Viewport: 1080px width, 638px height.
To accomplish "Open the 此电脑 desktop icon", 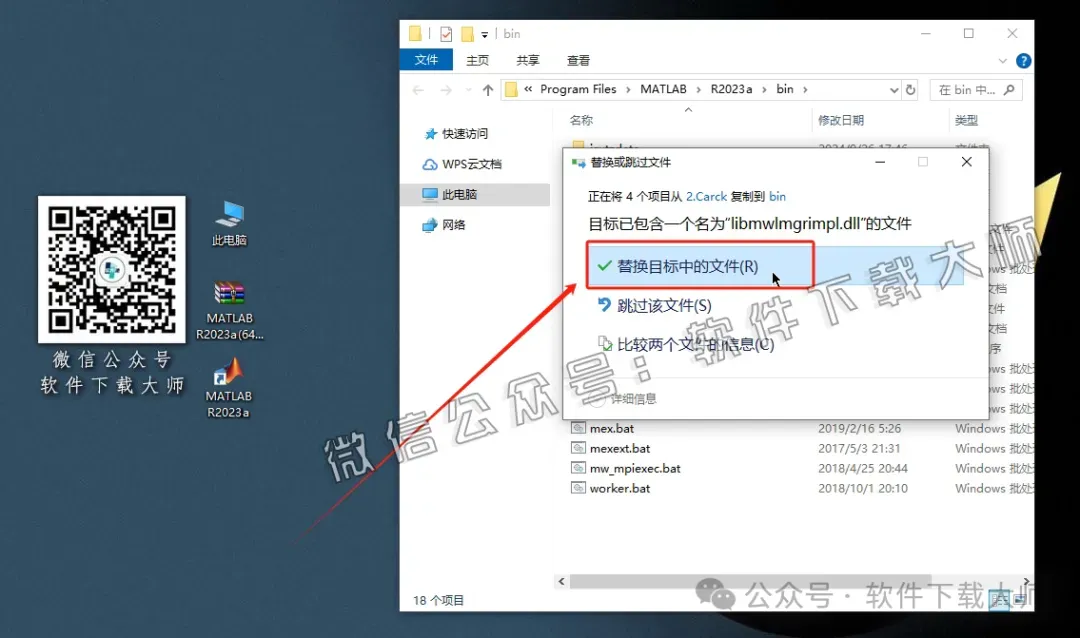I will point(229,223).
